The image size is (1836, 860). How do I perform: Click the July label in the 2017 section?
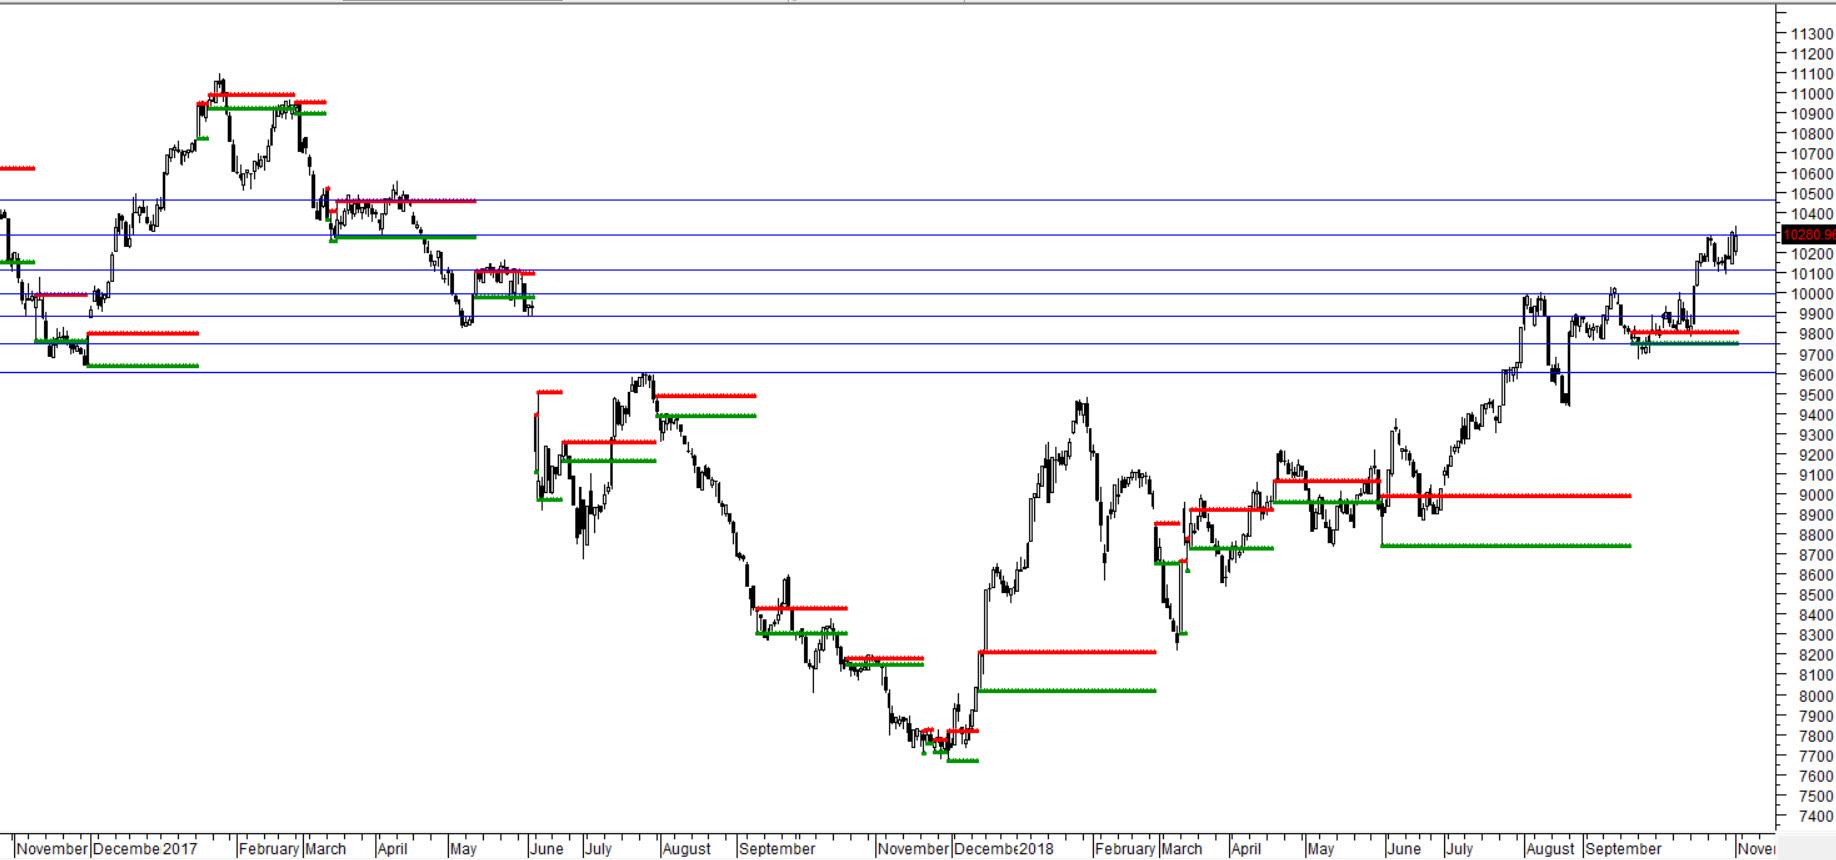pyautogui.click(x=598, y=848)
